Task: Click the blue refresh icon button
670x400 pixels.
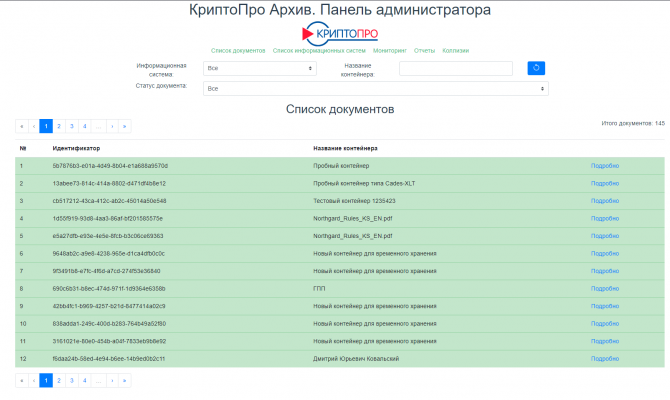Action: pyautogui.click(x=536, y=68)
